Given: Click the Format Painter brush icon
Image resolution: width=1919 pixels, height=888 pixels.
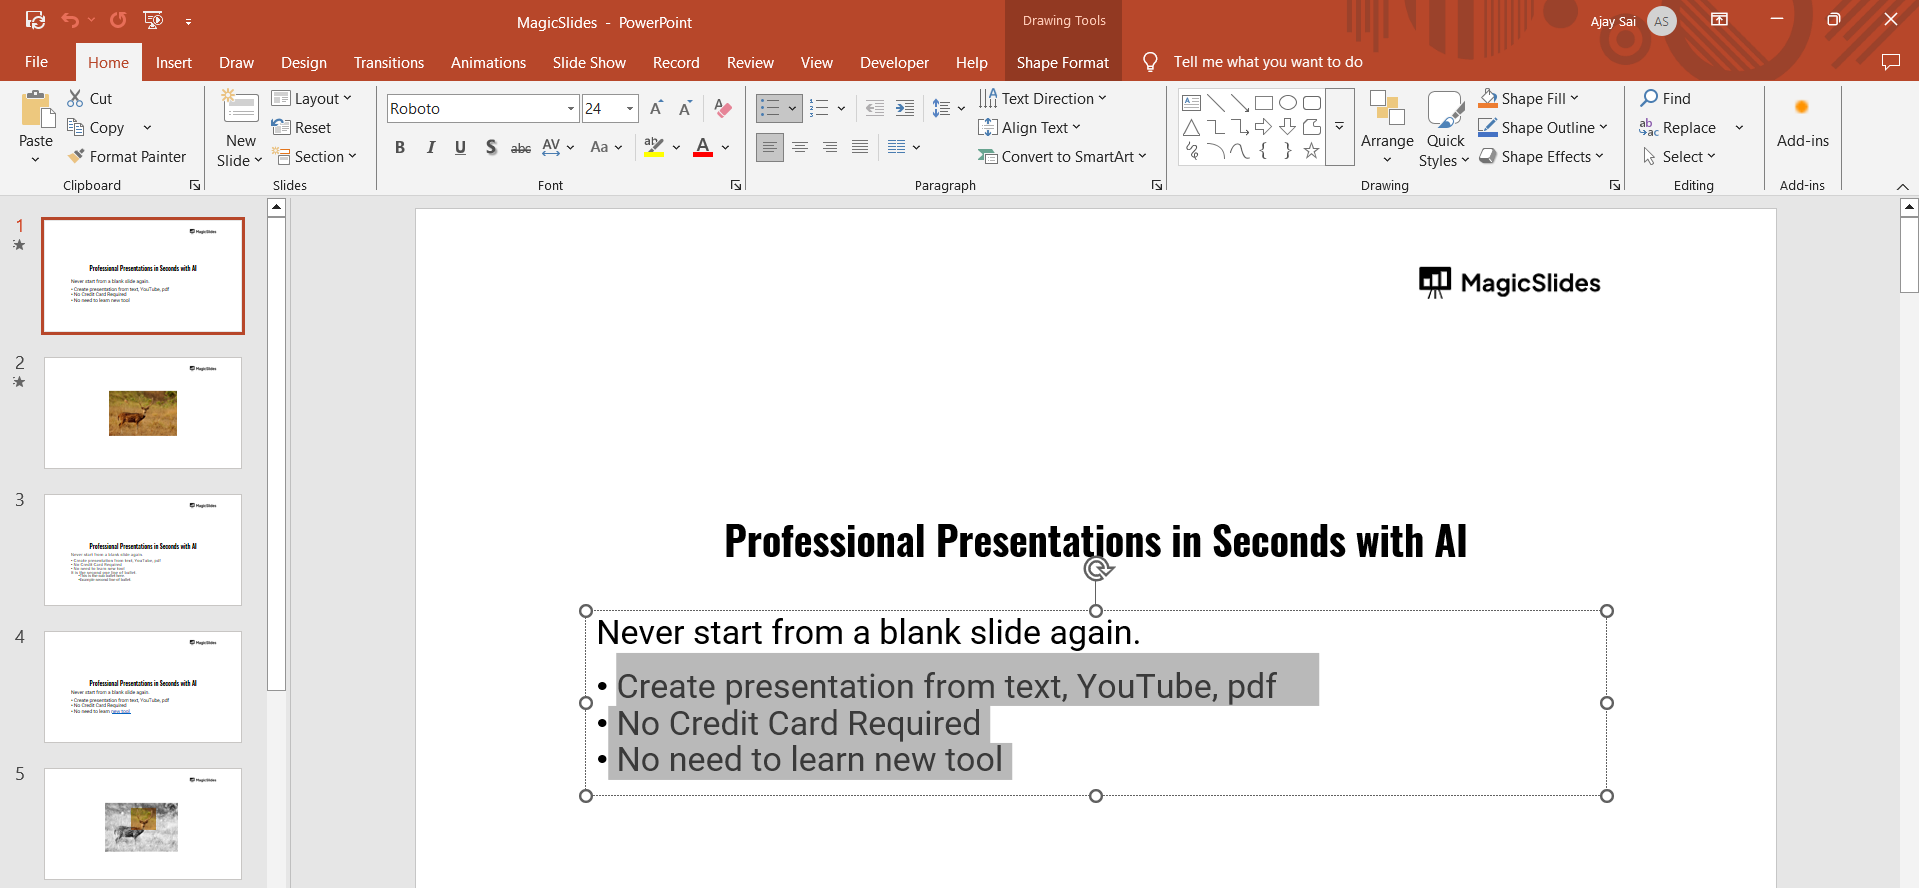Looking at the screenshot, I should click(76, 156).
